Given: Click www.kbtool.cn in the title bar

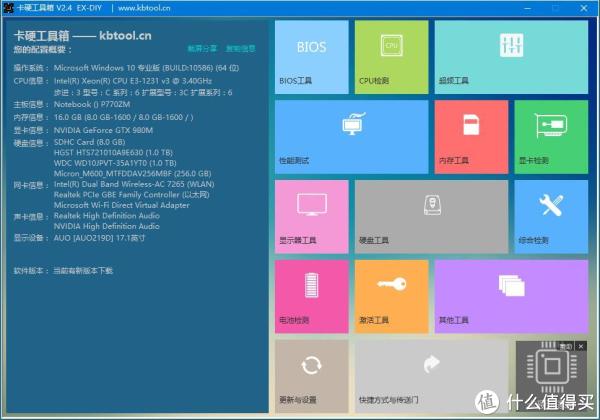Looking at the screenshot, I should click(144, 8).
